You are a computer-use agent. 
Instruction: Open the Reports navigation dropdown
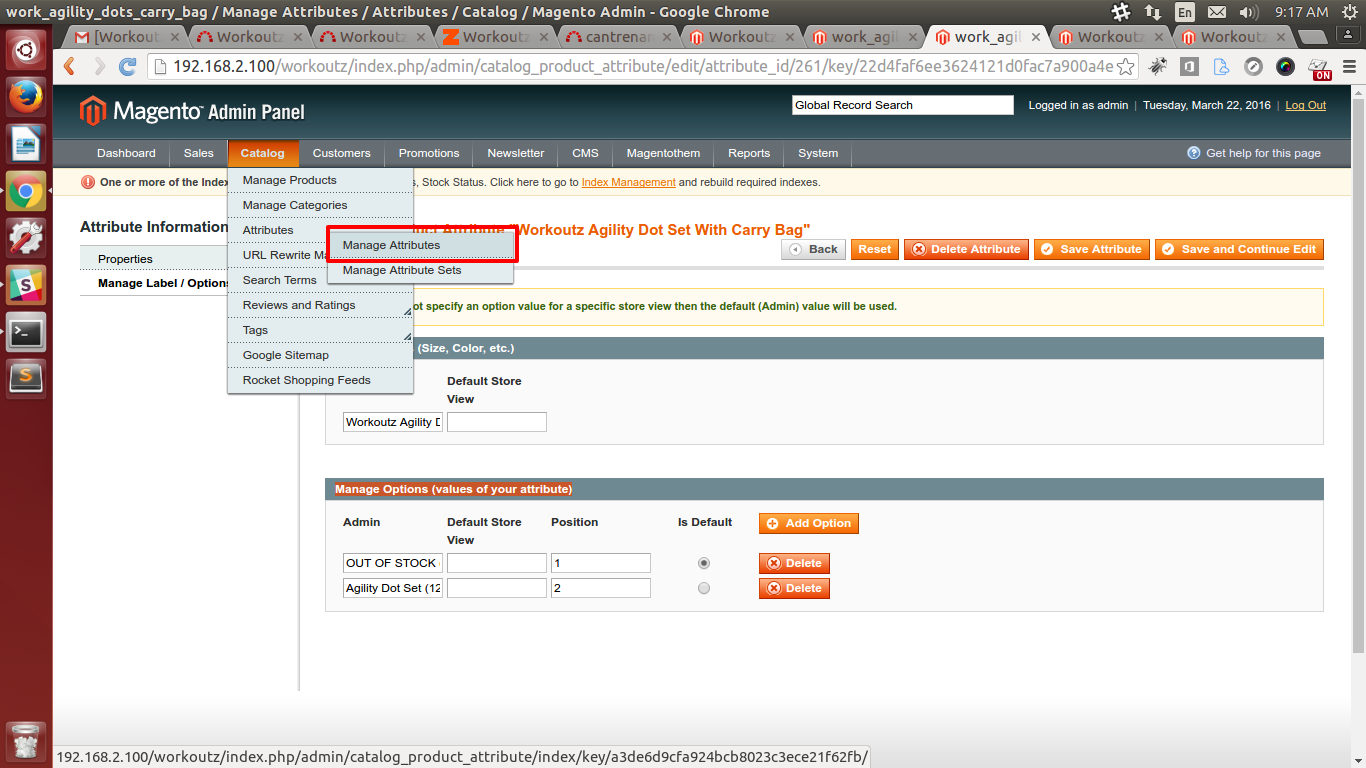coord(749,153)
